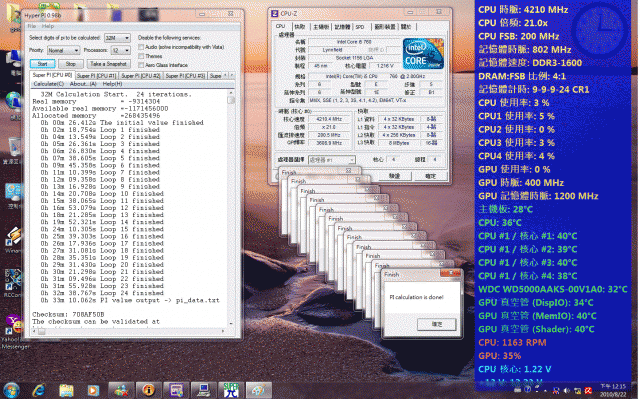Select the Super PI [CPU #1] tab
The width and height of the screenshot is (640, 399).
(x=97, y=76)
